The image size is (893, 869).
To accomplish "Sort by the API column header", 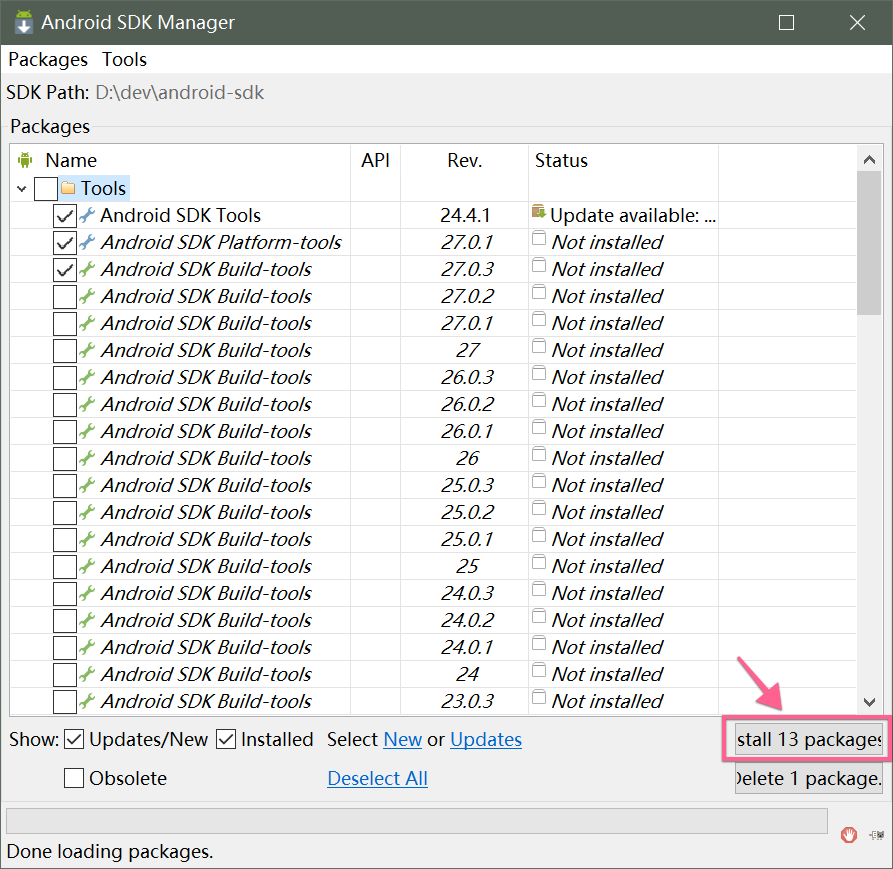I will (375, 160).
